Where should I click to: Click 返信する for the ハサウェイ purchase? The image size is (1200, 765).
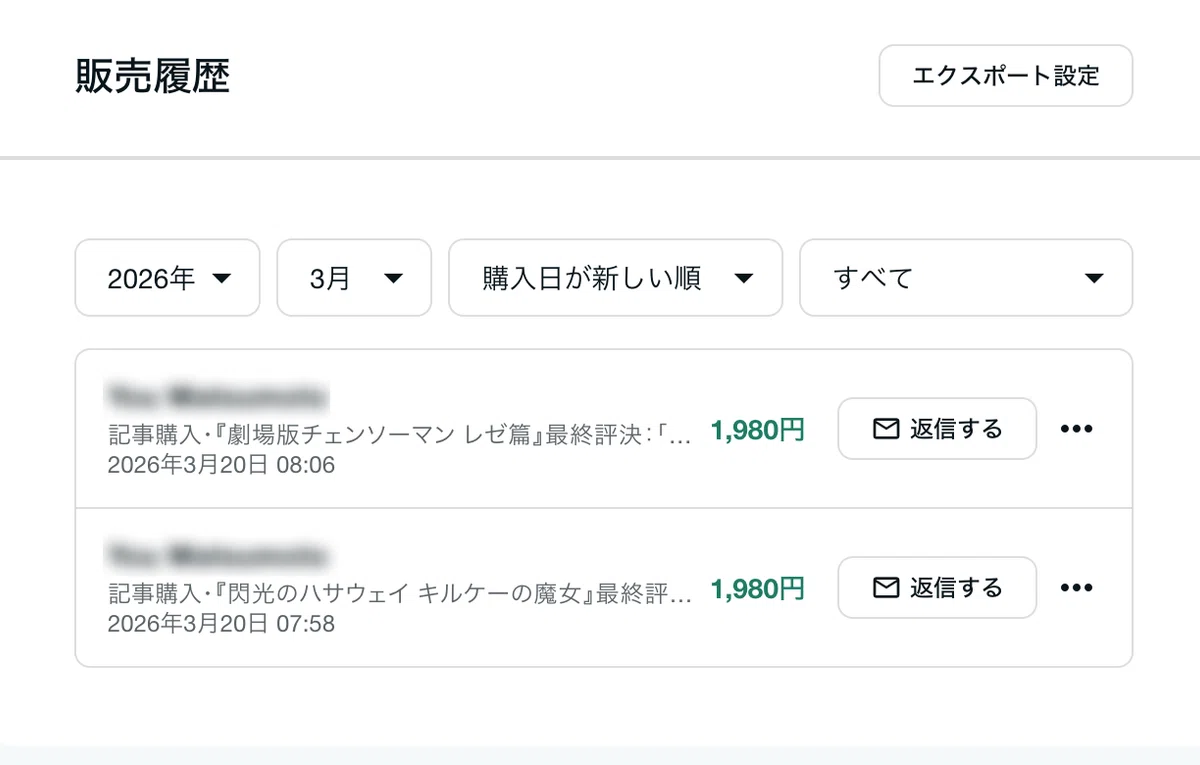tap(937, 587)
